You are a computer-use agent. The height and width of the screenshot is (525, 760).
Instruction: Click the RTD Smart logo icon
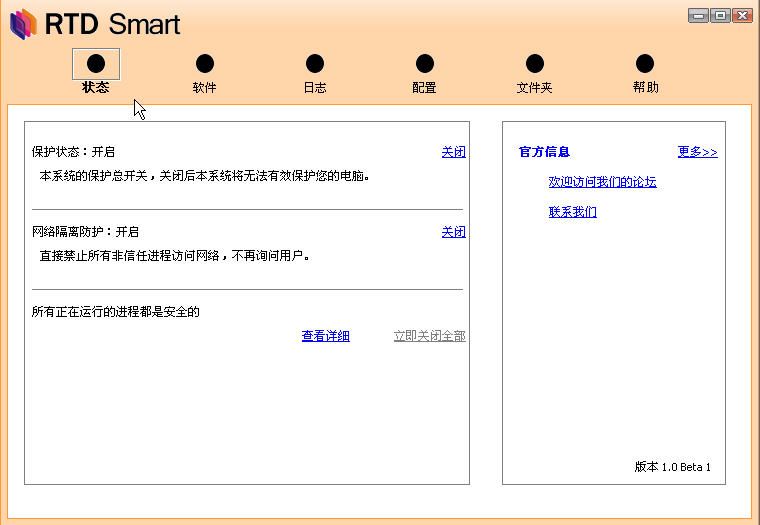pos(23,24)
